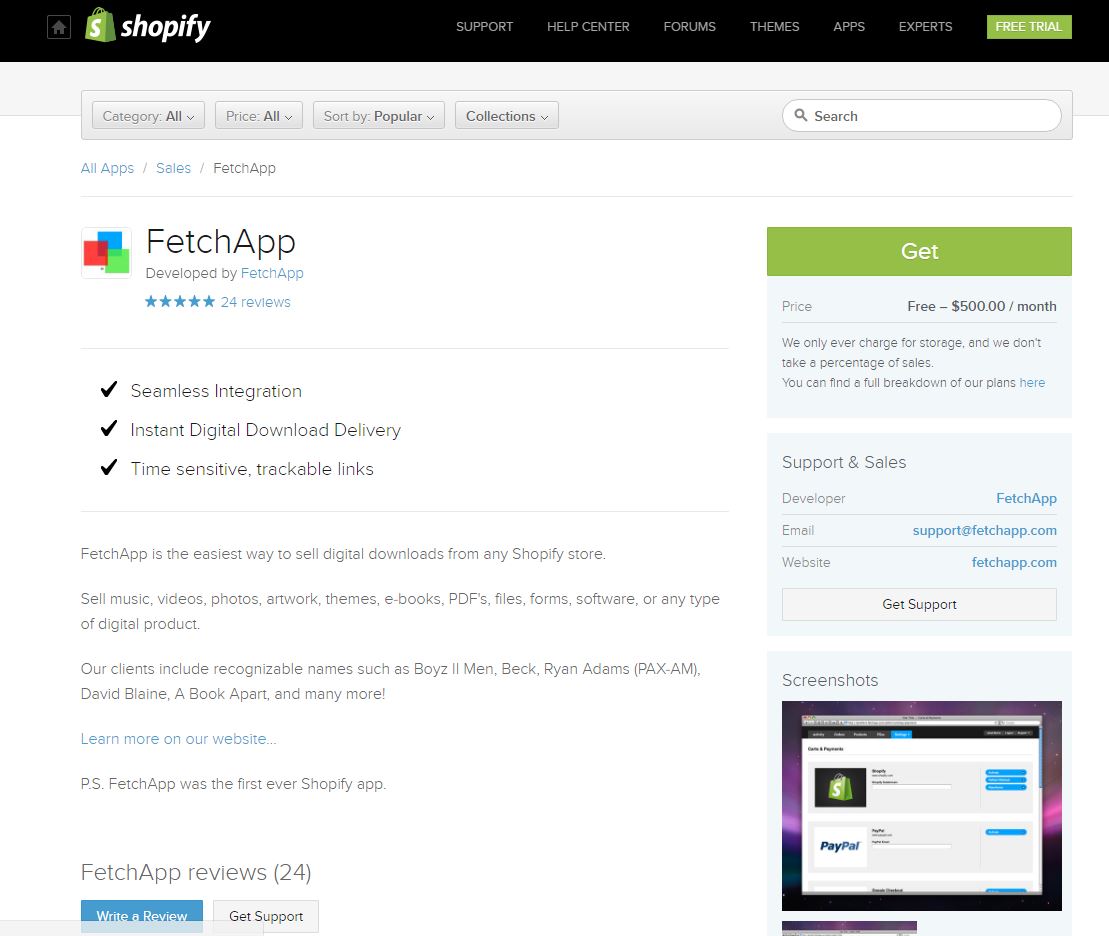Click 'Time sensitive, trackable links' text

click(x=252, y=469)
